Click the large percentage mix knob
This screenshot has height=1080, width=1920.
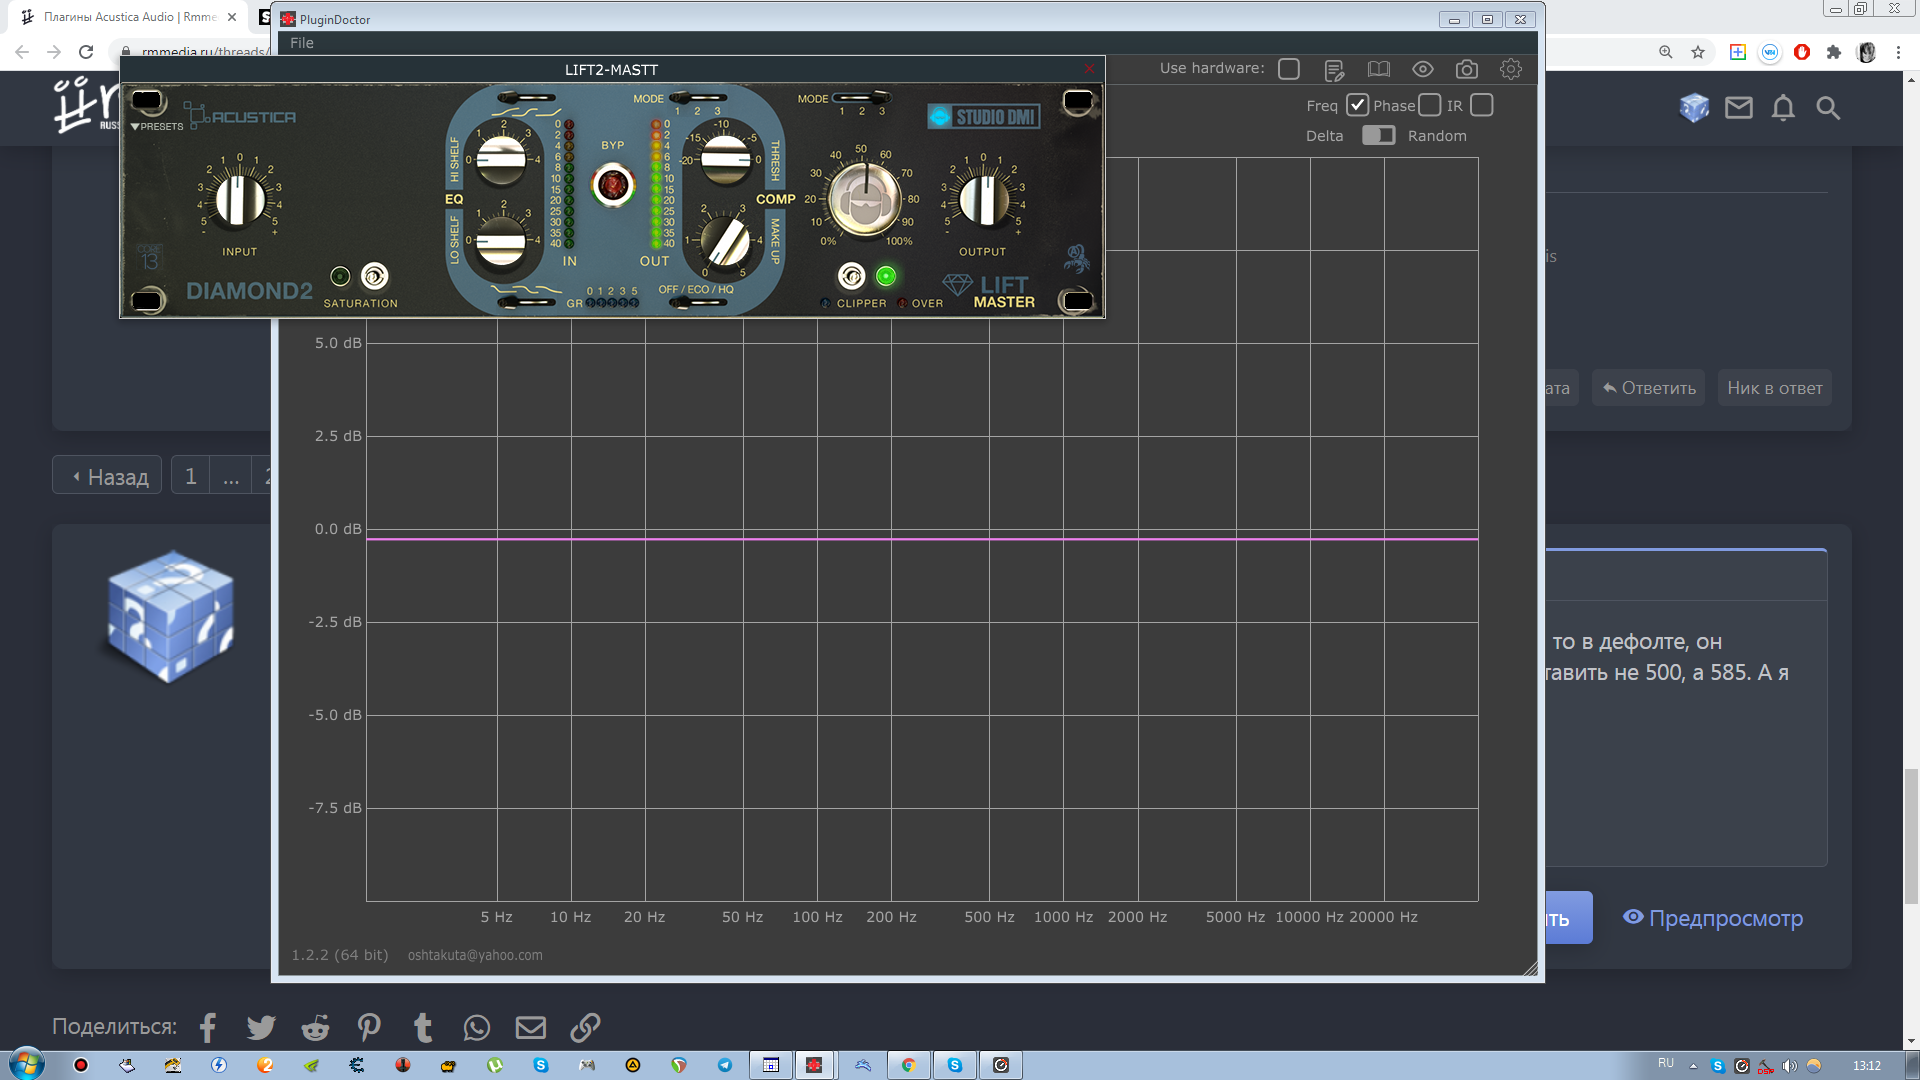864,200
